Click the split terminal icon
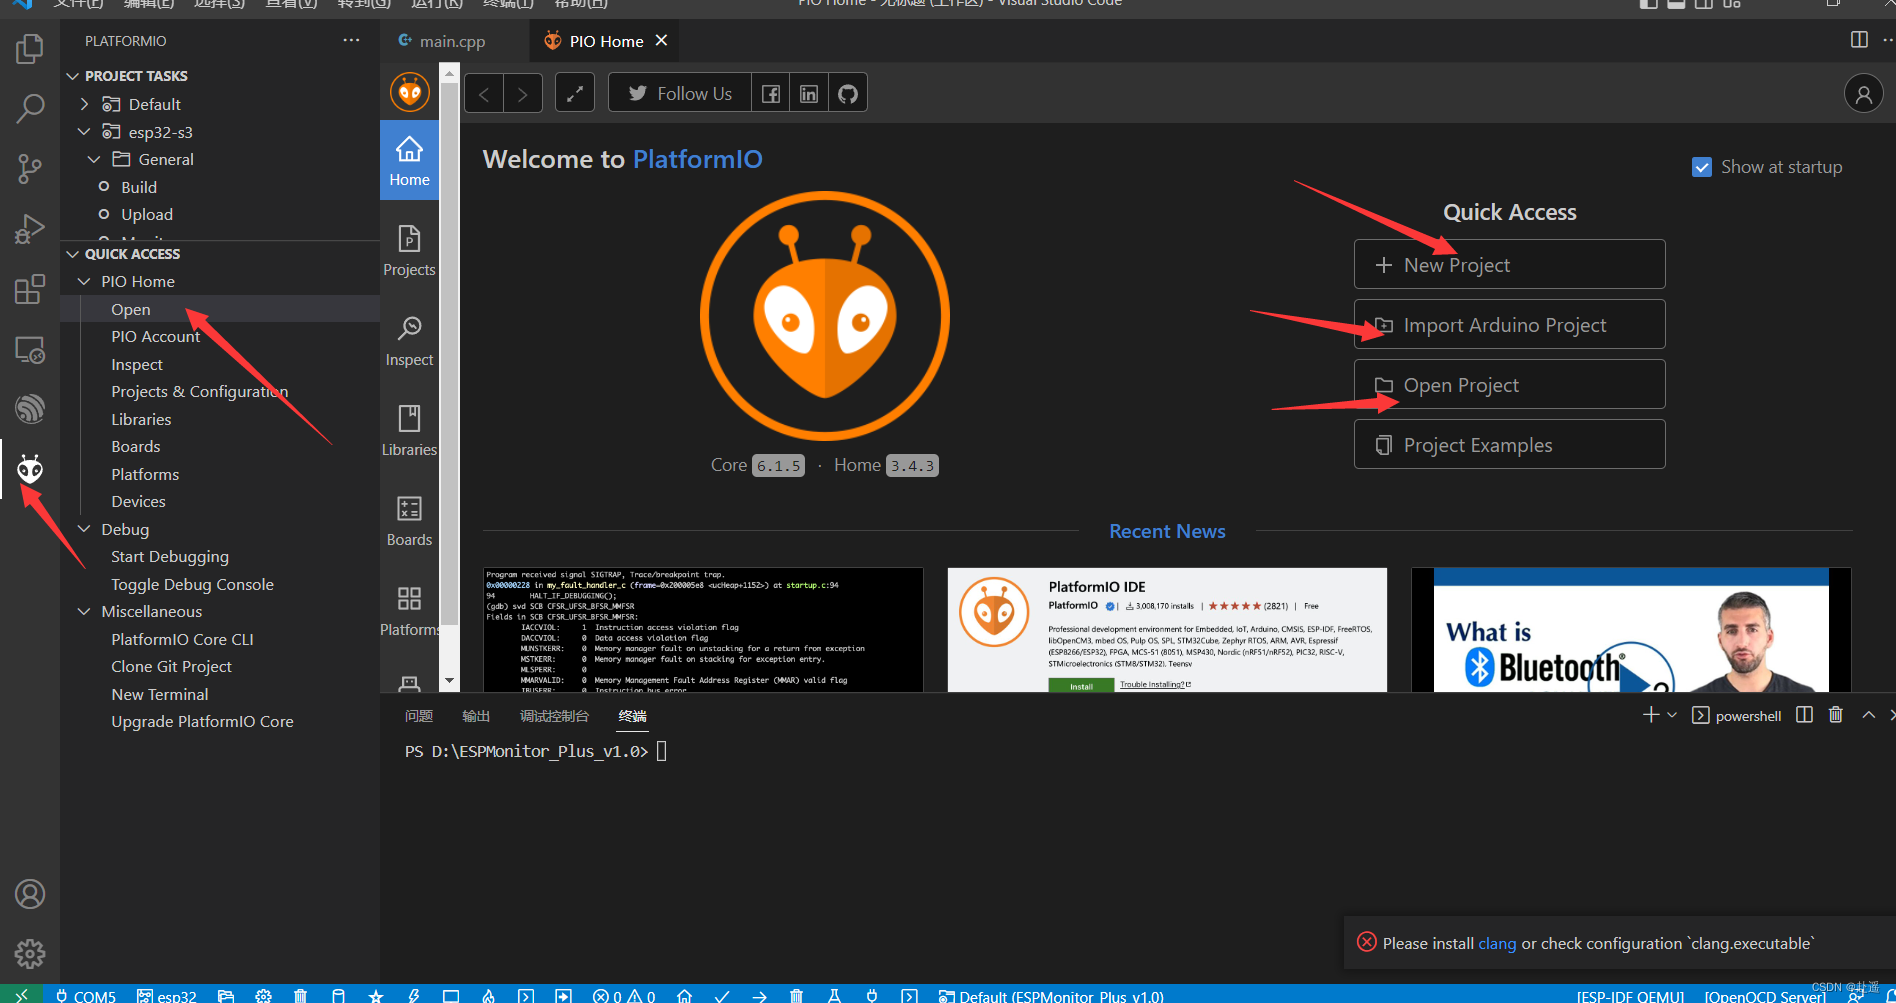This screenshot has height=1003, width=1896. pos(1804,715)
